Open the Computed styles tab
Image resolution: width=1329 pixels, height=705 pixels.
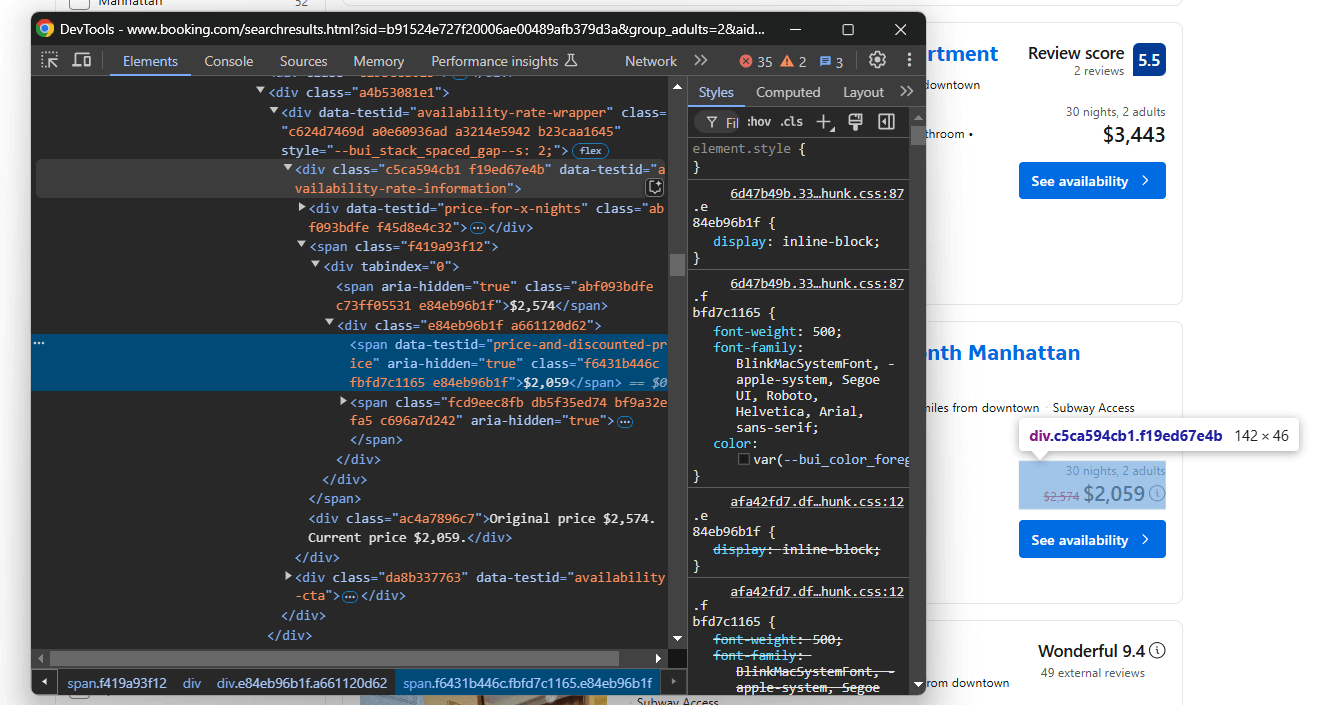click(788, 92)
